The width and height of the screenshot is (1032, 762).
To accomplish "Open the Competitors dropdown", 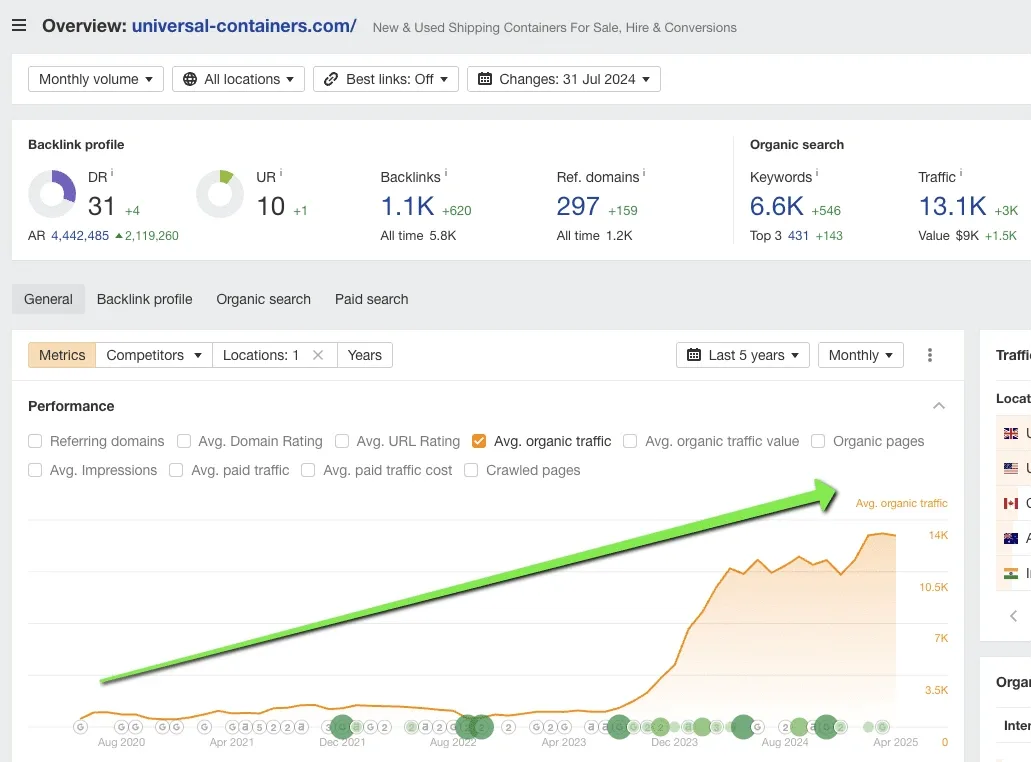I will (x=154, y=355).
